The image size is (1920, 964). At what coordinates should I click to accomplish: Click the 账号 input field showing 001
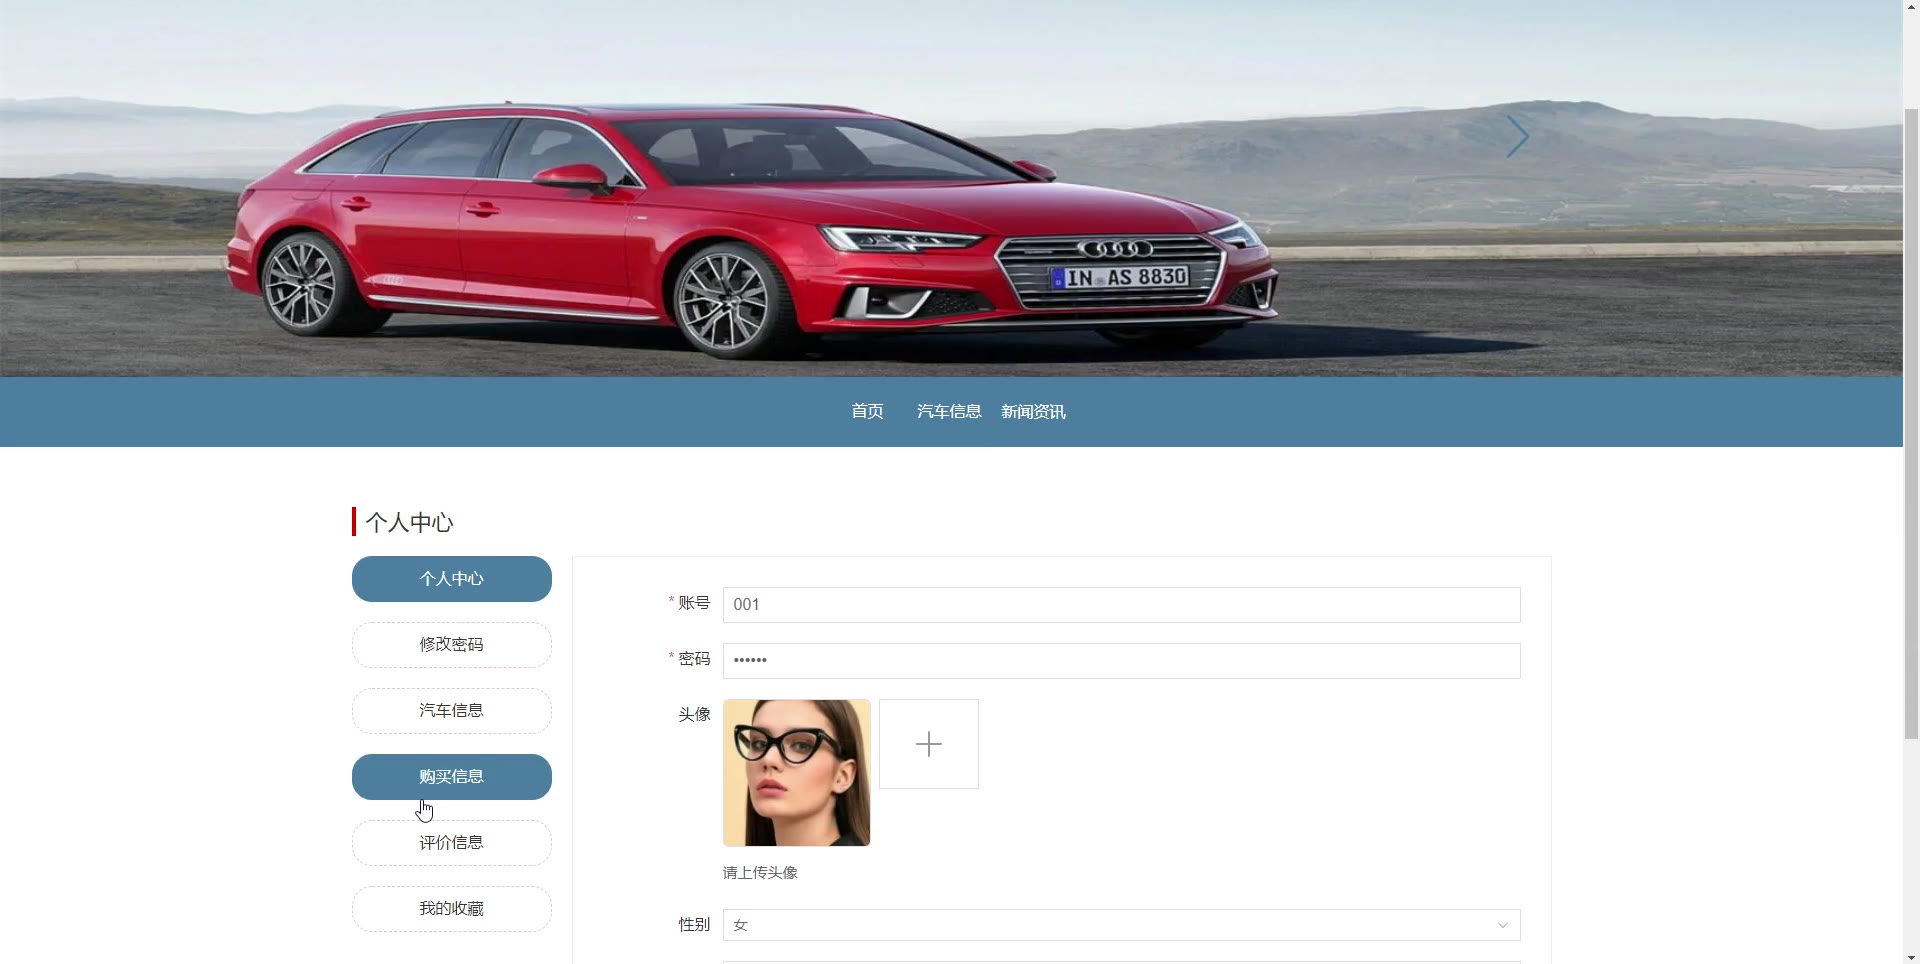click(1121, 605)
